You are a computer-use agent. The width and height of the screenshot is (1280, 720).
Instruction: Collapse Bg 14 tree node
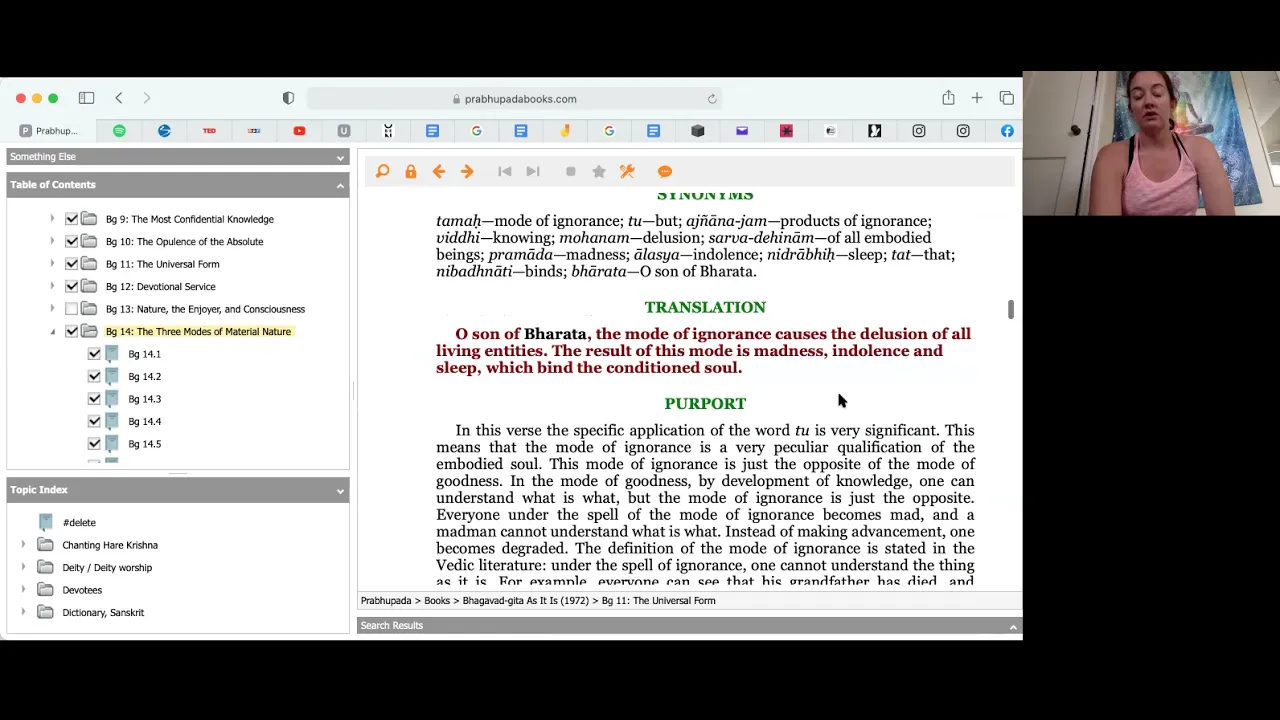pos(52,331)
